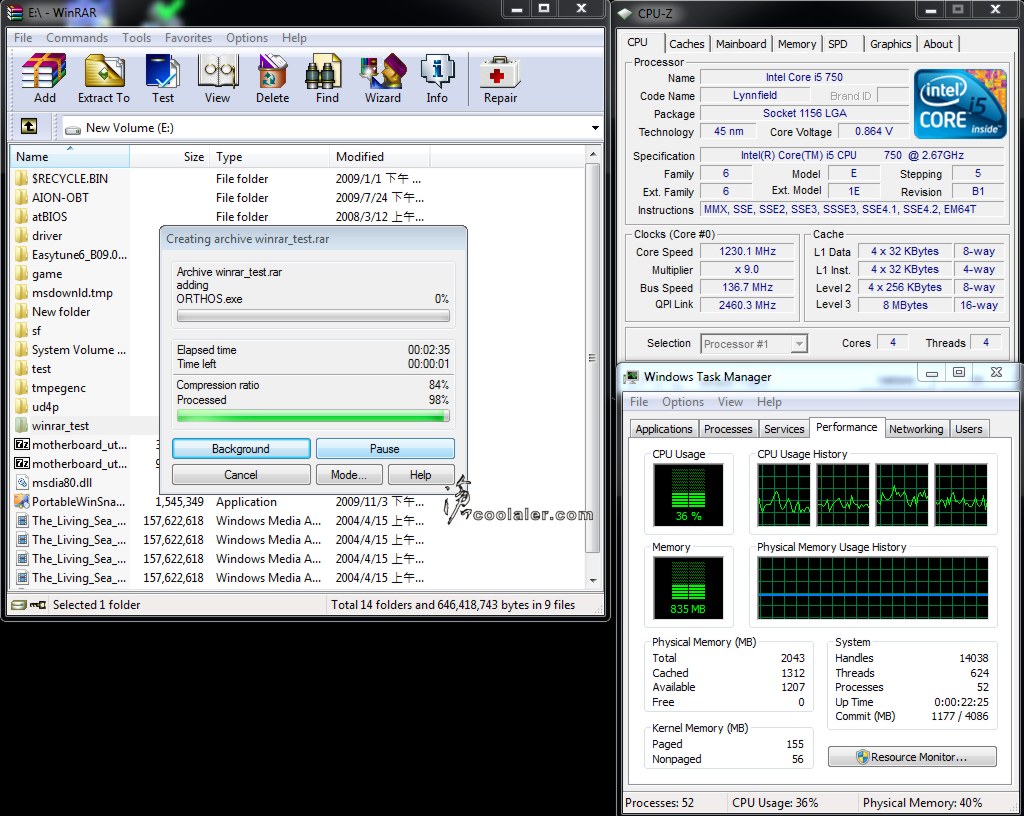This screenshot has height=816, width=1024.
Task: Select the msdia80.dll file icon
Action: (22, 482)
